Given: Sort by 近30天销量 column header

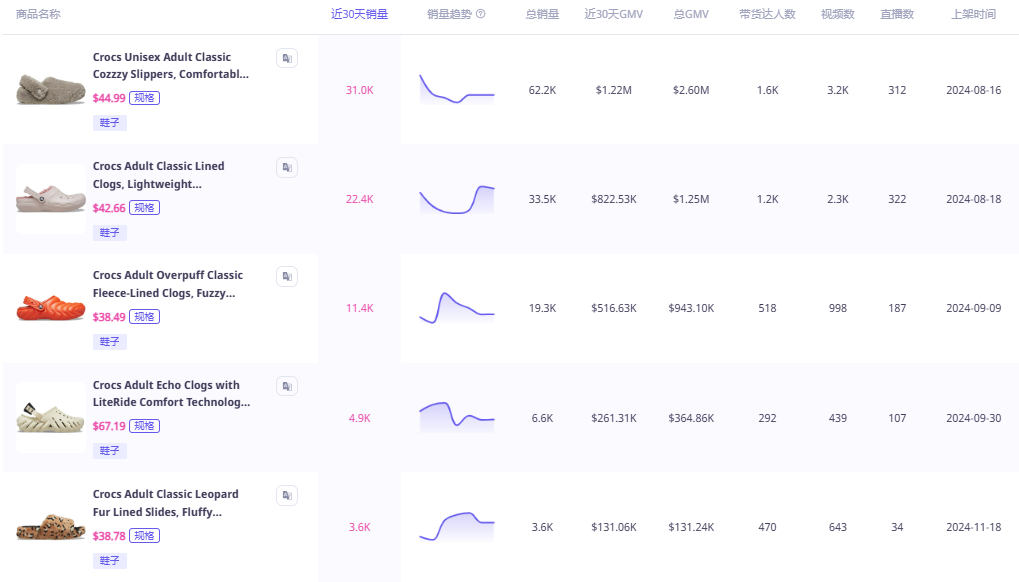Looking at the screenshot, I should (x=359, y=14).
